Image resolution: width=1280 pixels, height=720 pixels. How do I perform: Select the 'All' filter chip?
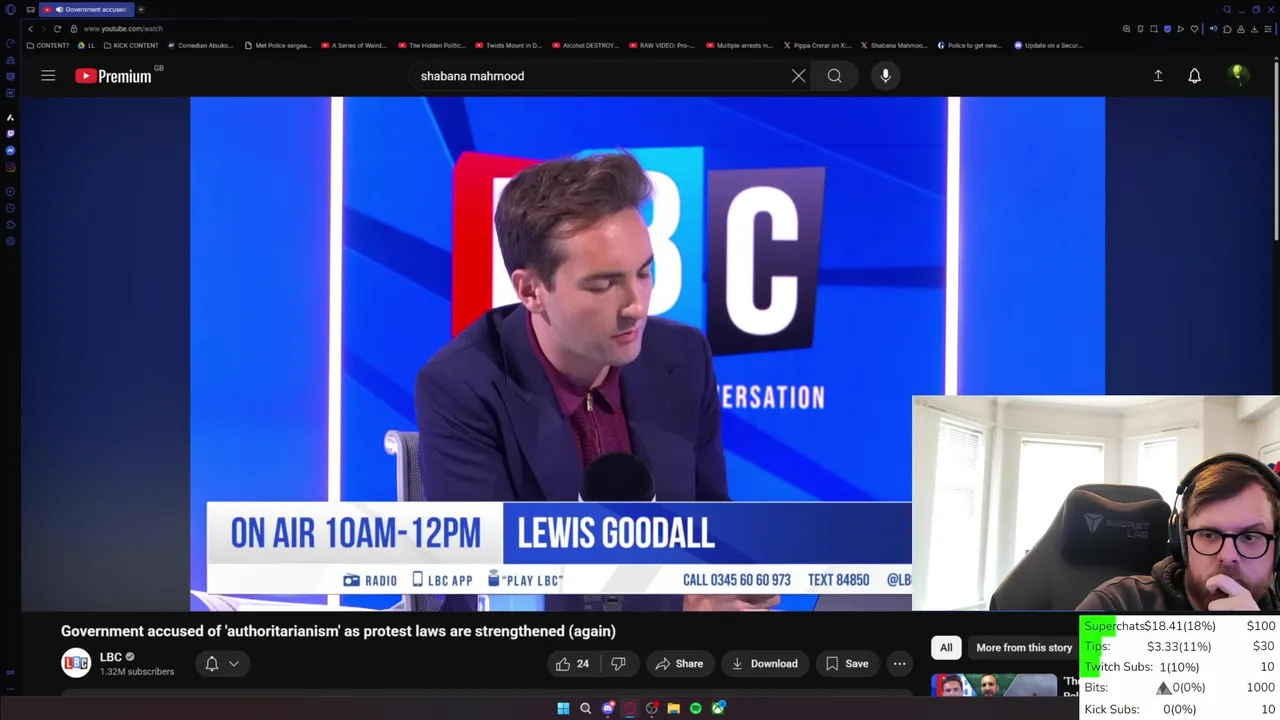pyautogui.click(x=946, y=648)
